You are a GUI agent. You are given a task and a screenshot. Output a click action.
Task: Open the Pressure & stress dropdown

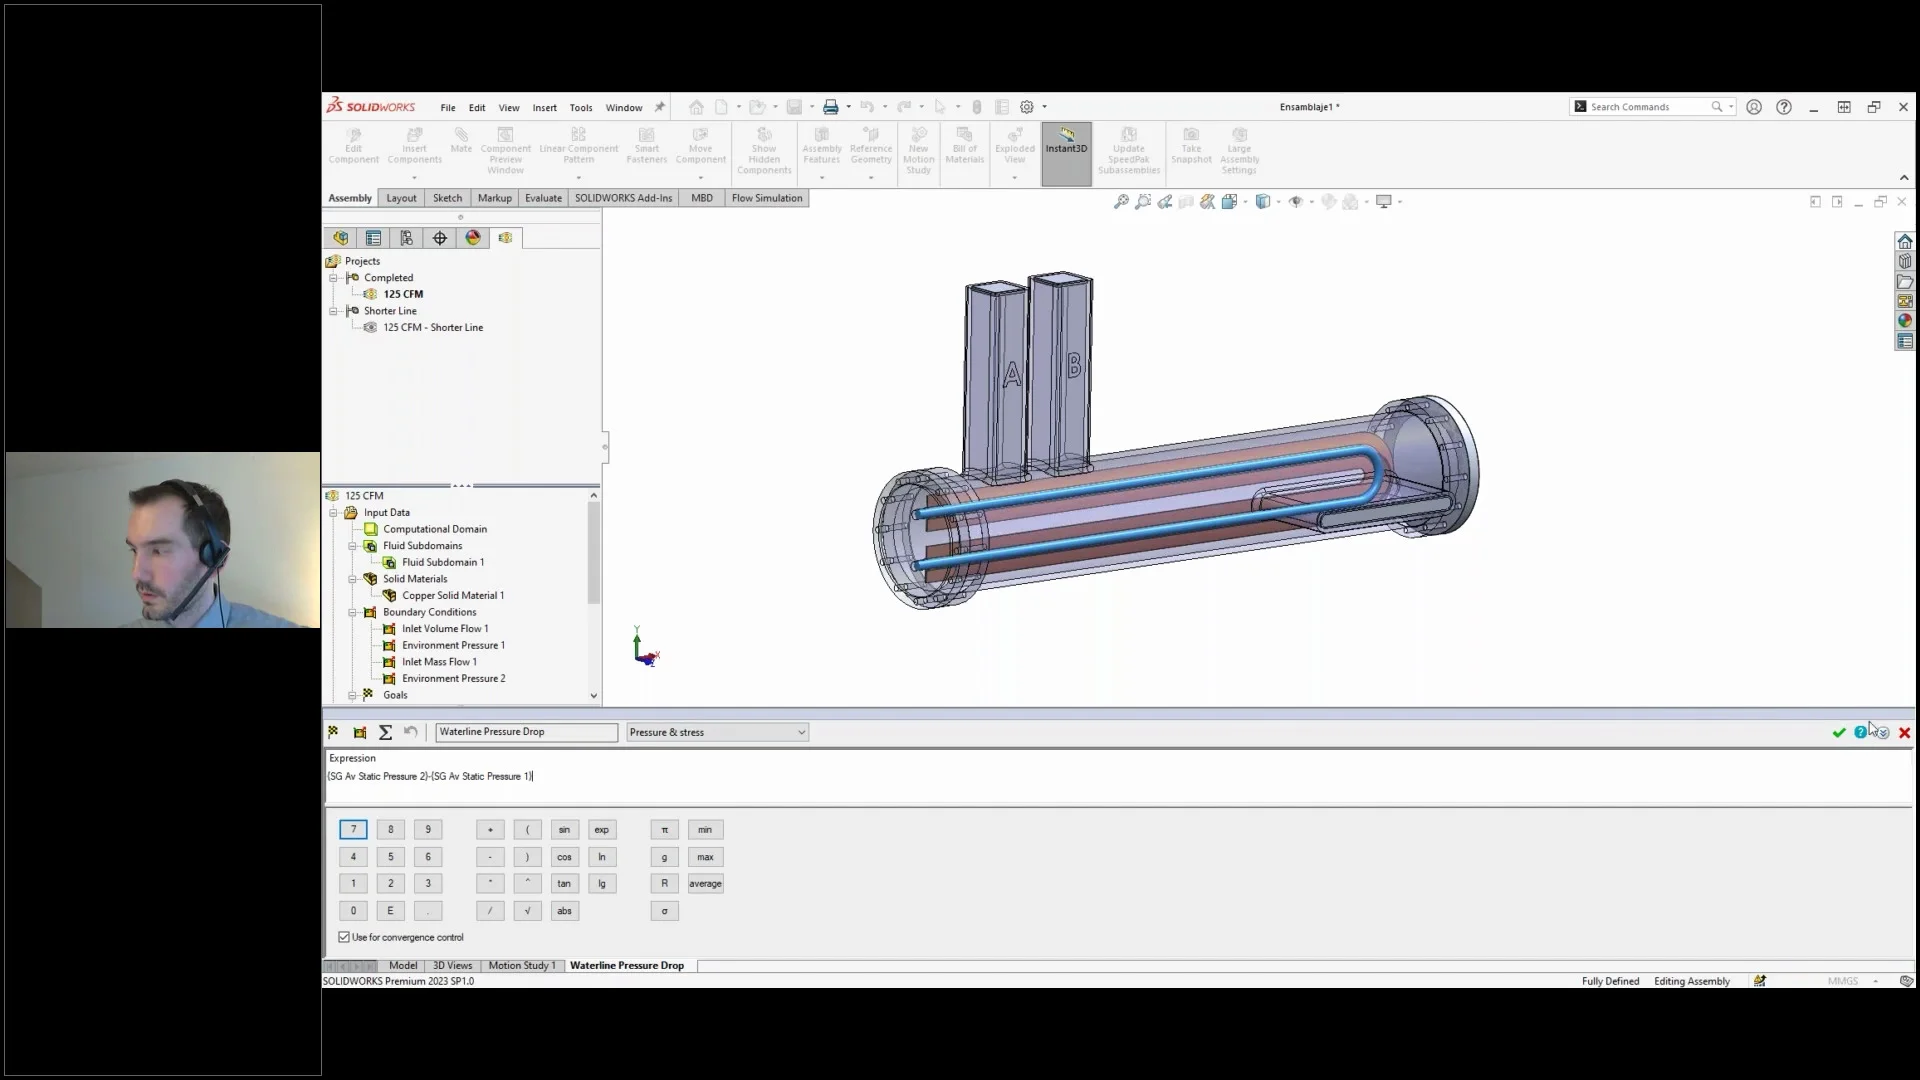click(x=717, y=733)
